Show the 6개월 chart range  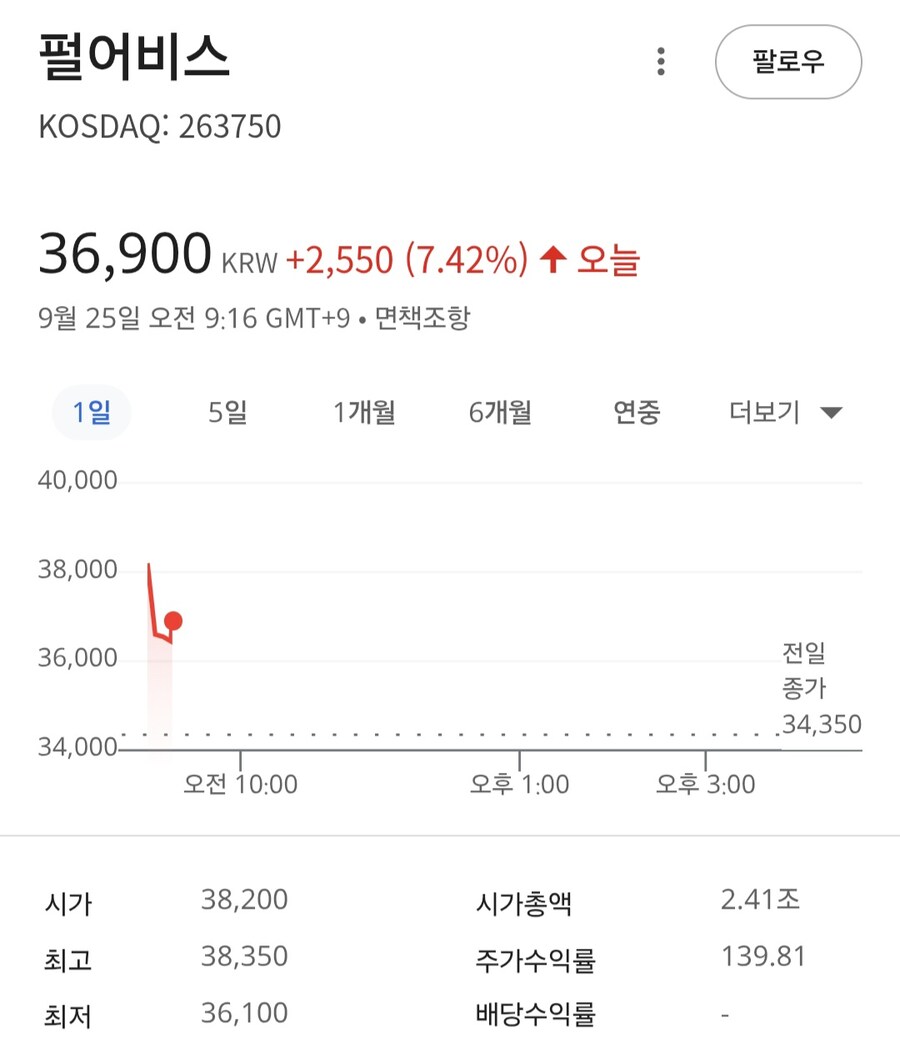click(x=500, y=412)
